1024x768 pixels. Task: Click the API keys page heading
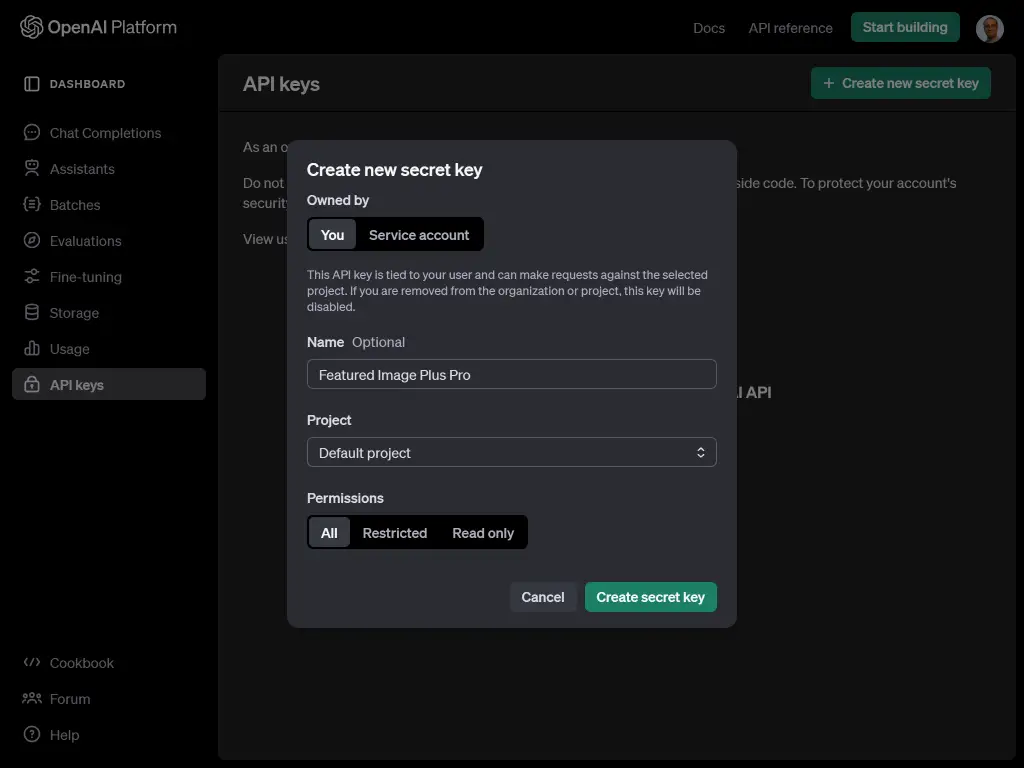(281, 84)
